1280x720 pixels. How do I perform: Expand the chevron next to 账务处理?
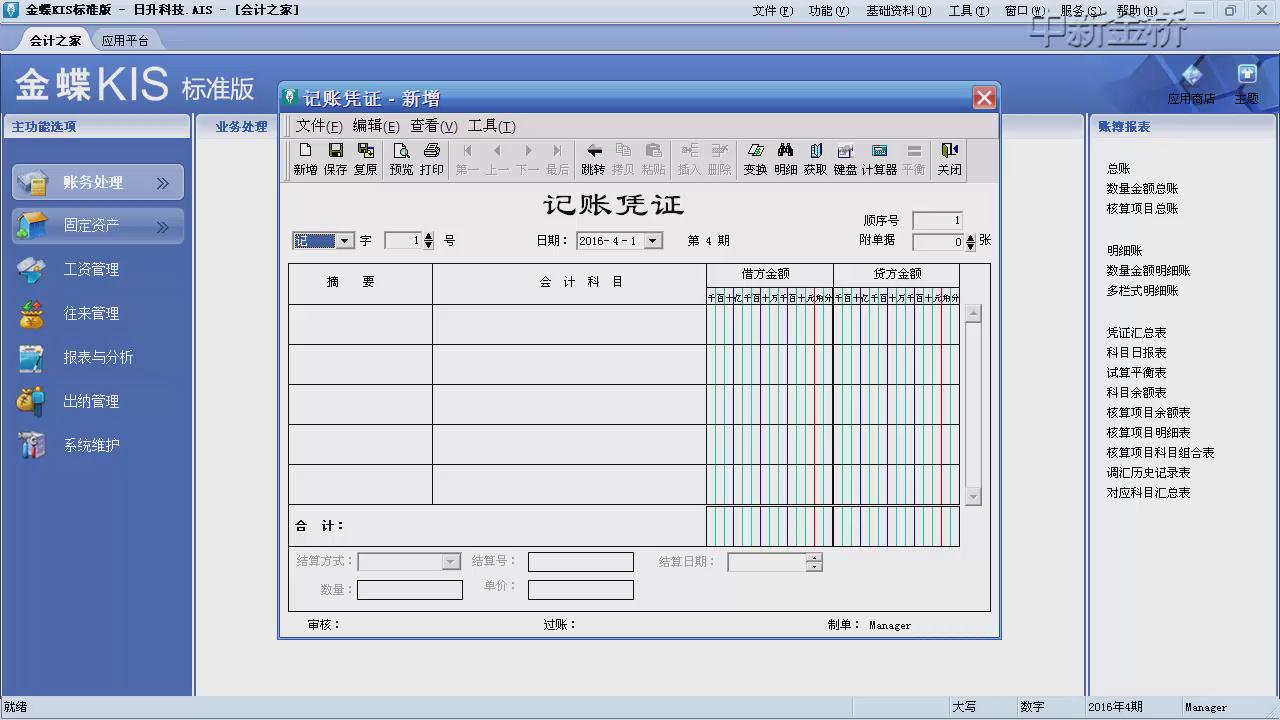point(163,183)
